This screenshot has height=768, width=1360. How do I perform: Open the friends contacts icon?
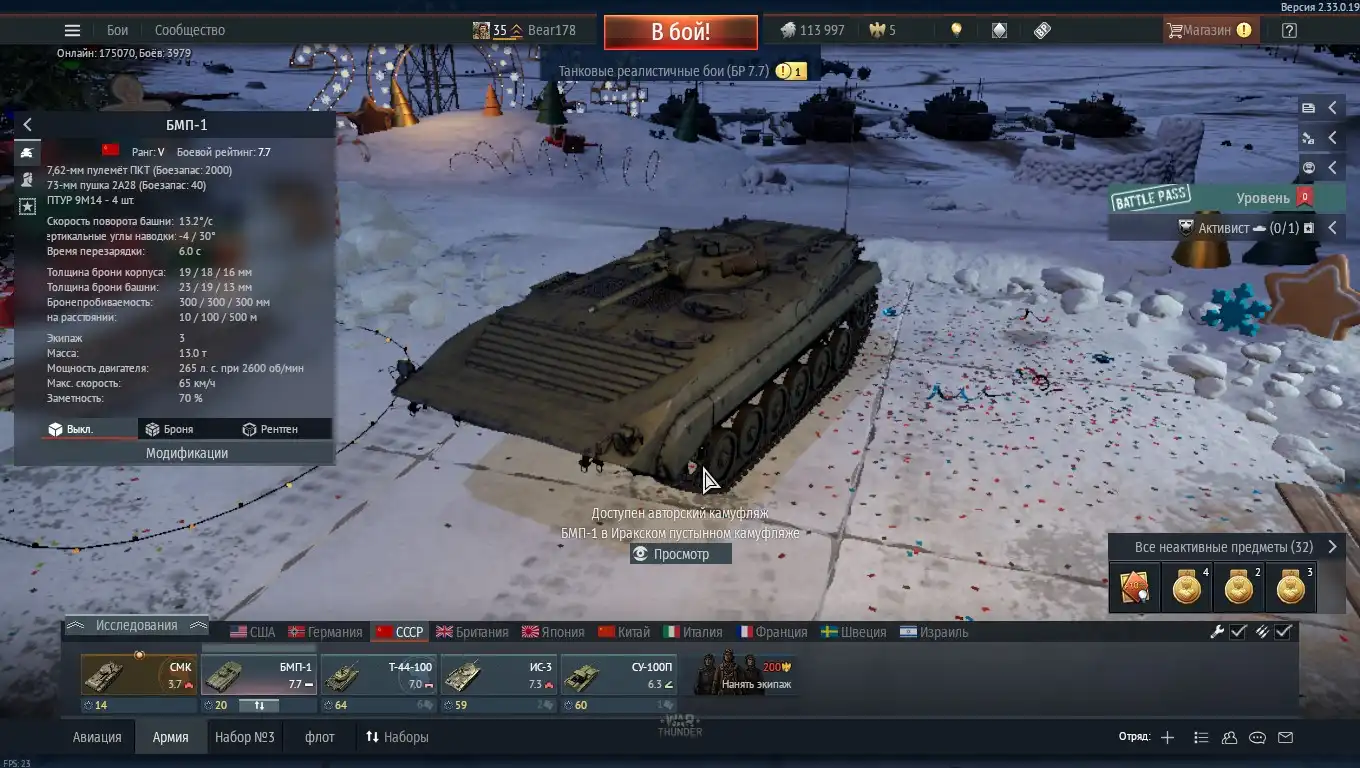pos(1230,738)
